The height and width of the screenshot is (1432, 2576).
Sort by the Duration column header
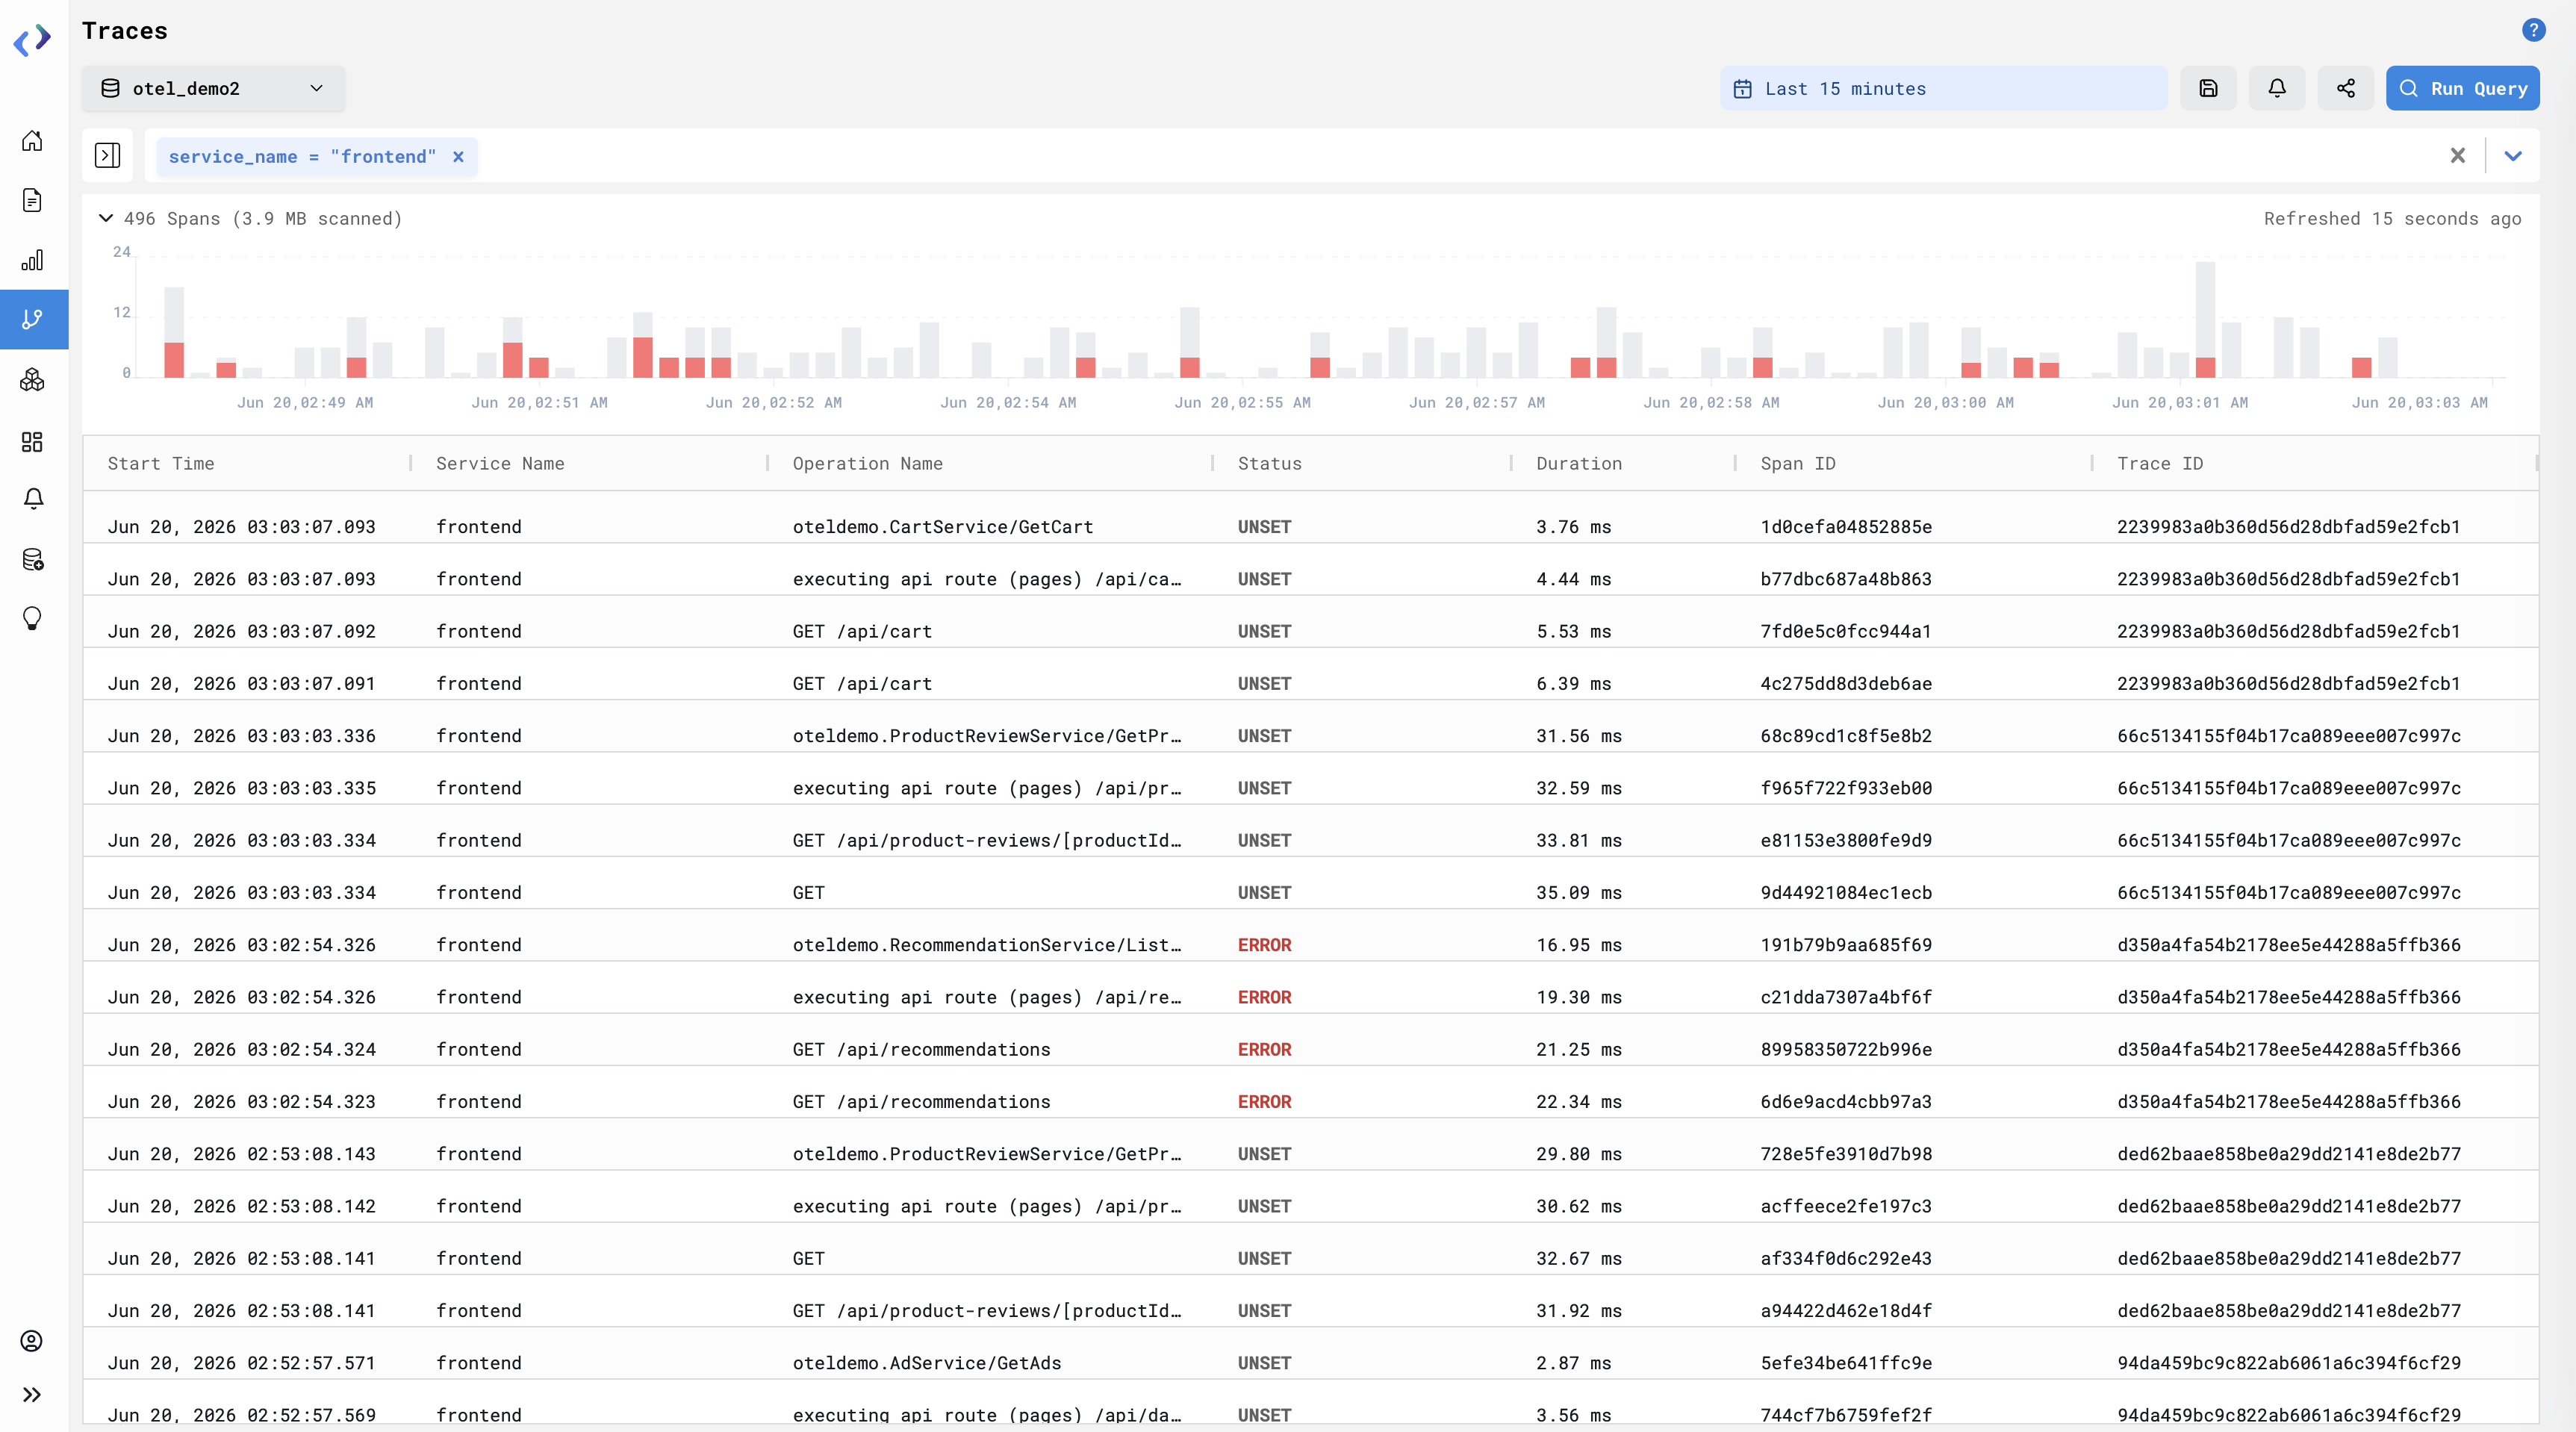[1579, 463]
